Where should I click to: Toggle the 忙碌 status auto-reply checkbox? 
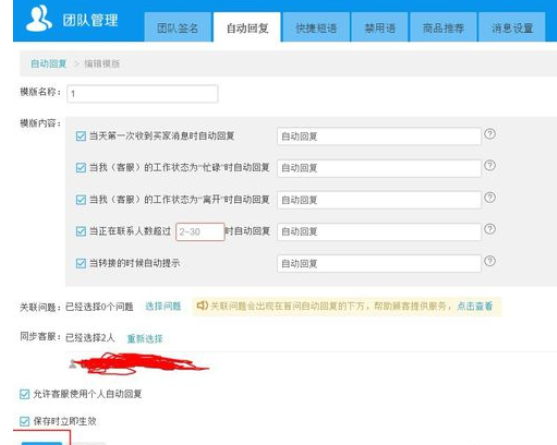tap(81, 168)
